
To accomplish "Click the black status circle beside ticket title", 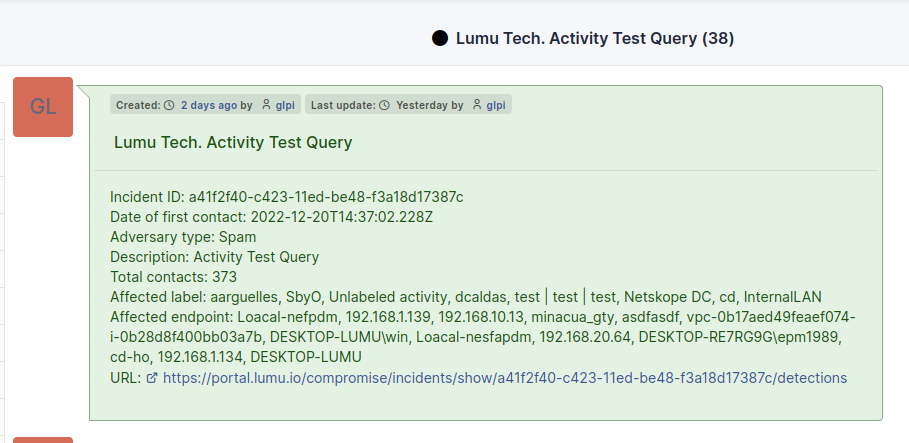I will (439, 39).
